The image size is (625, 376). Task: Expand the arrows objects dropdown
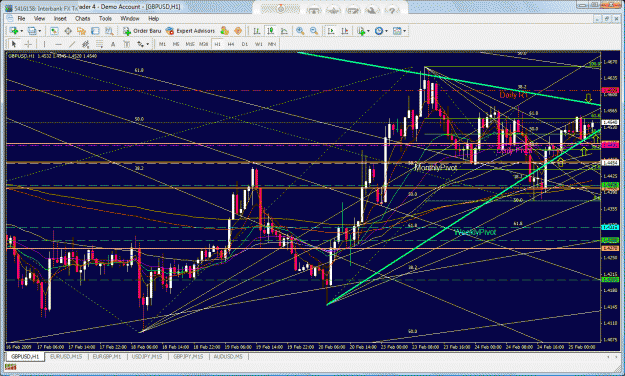point(147,44)
